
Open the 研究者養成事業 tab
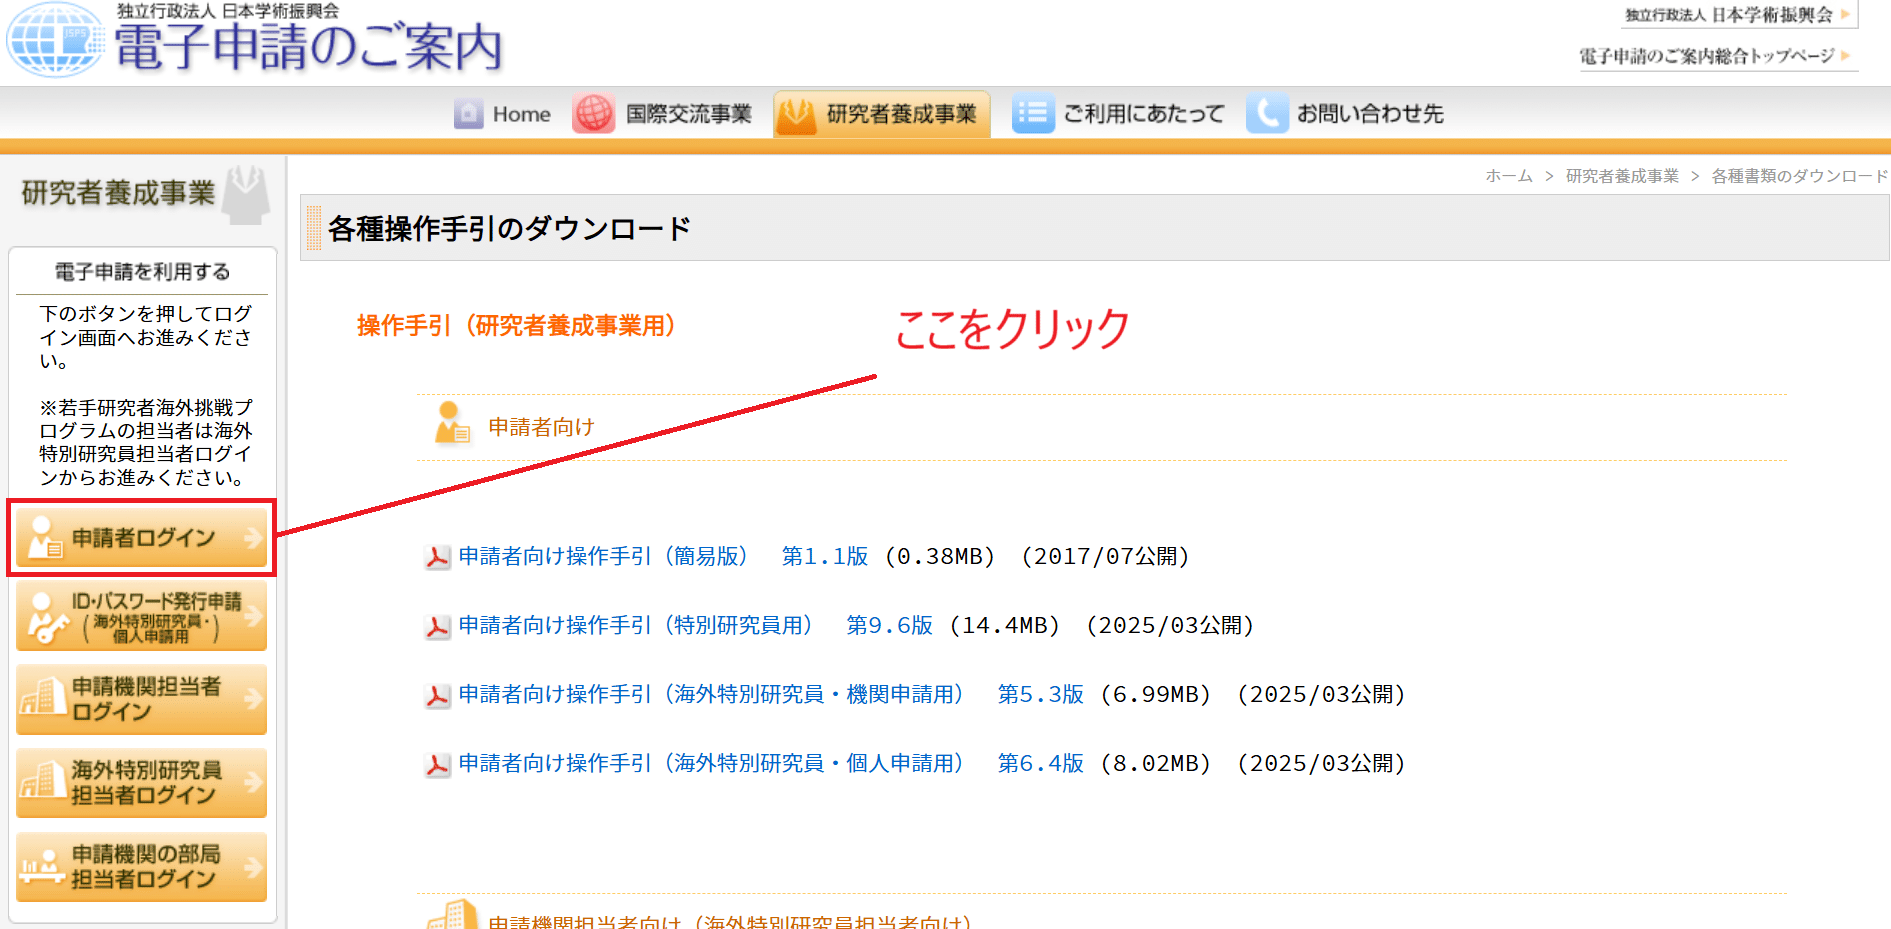[x=882, y=114]
